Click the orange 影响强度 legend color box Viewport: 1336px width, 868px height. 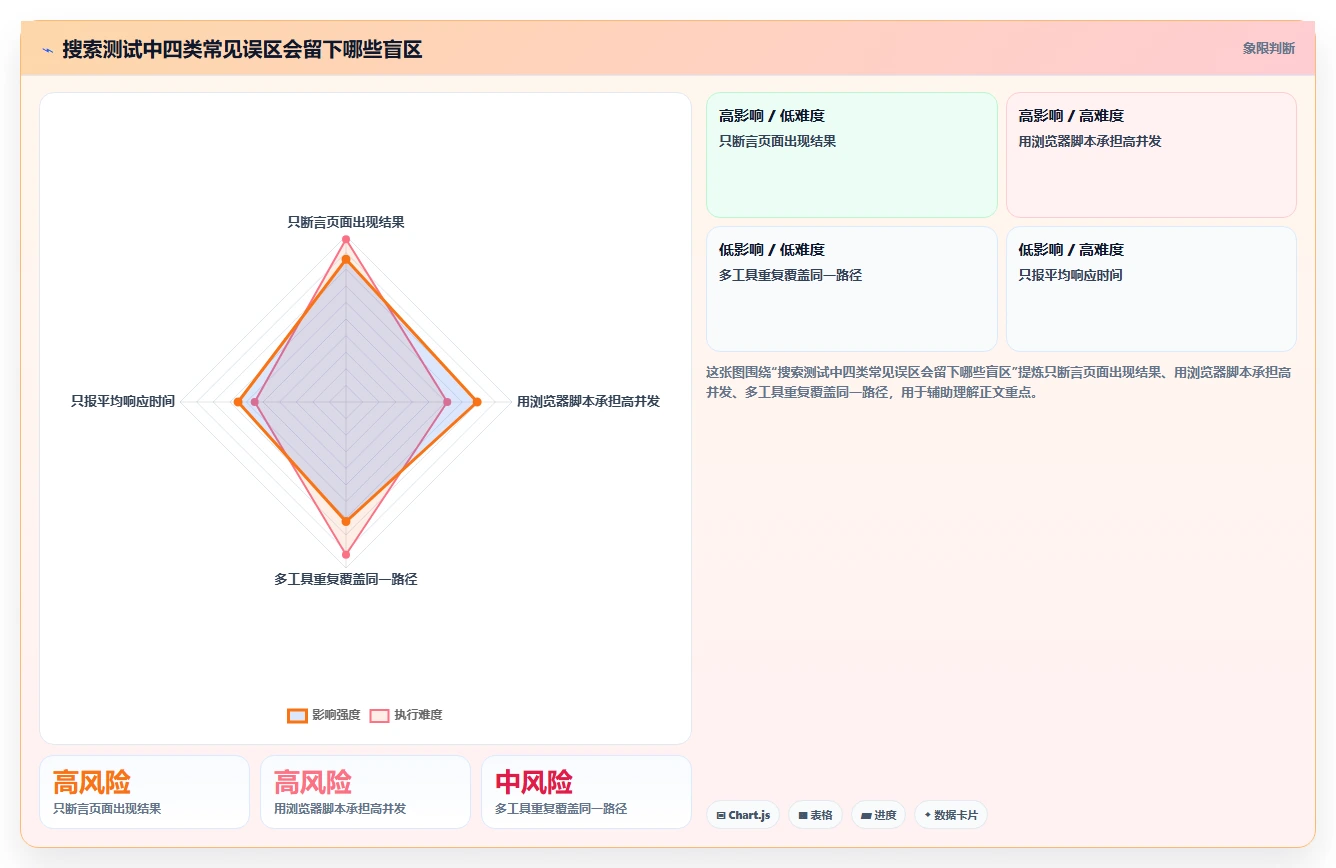[x=297, y=715]
